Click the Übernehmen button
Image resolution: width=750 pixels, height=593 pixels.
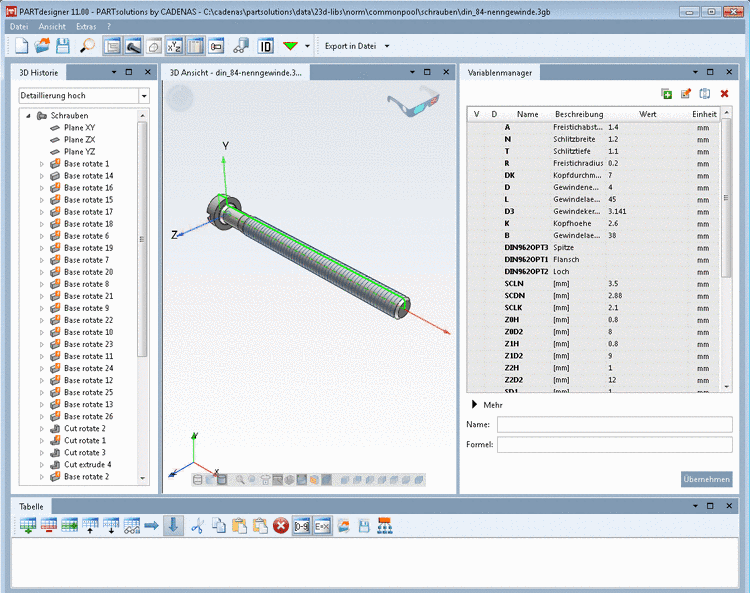[706, 479]
